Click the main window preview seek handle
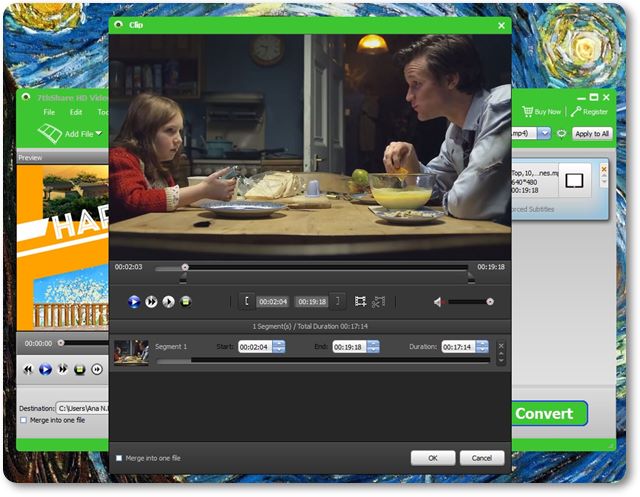640x497 pixels. pos(61,343)
